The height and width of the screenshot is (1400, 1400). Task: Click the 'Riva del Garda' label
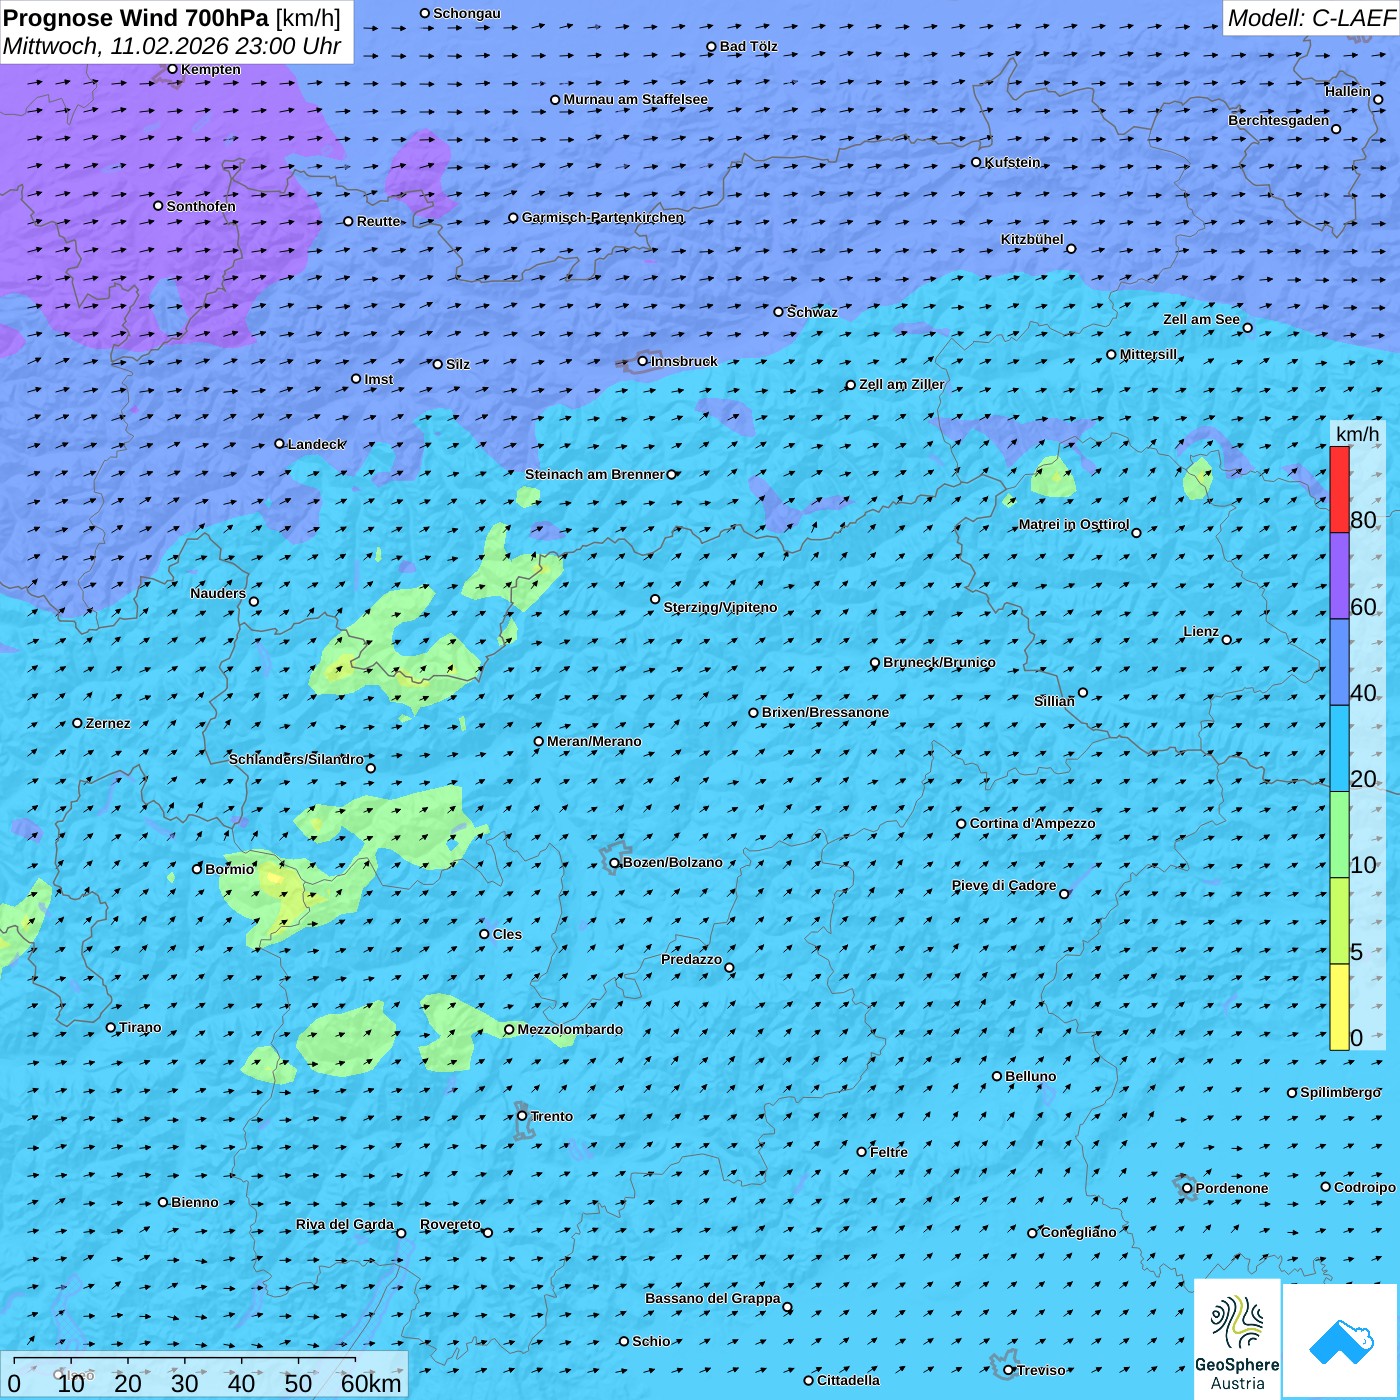point(345,1224)
